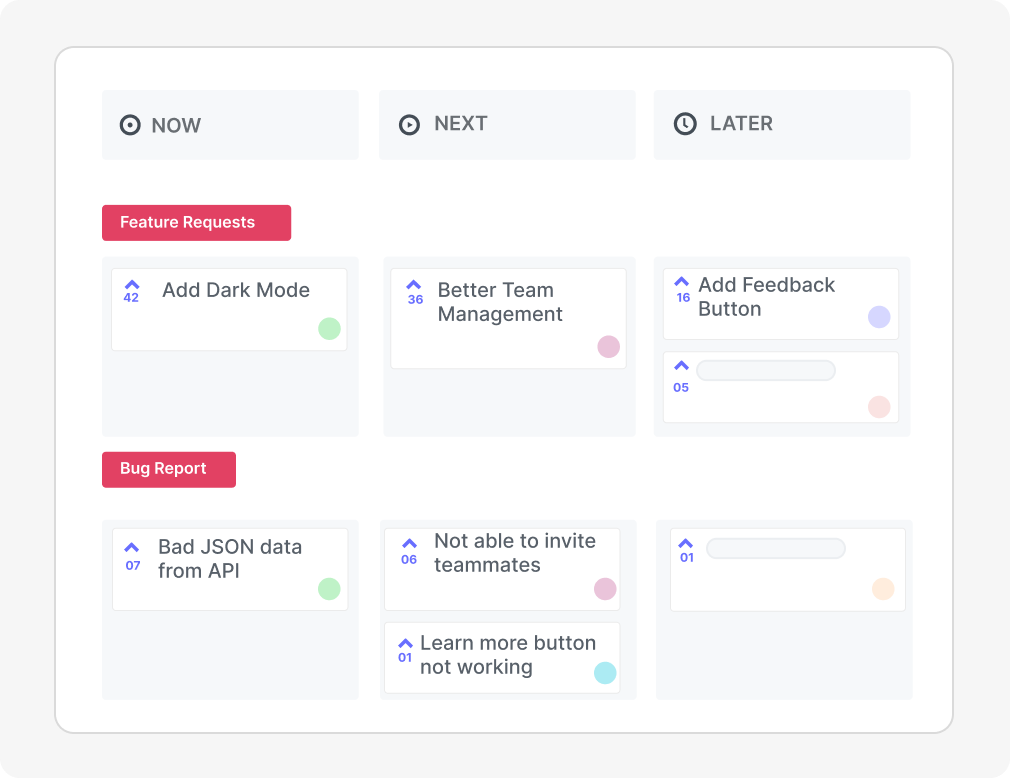
Task: Open the Better Team Management title
Action: pos(500,302)
